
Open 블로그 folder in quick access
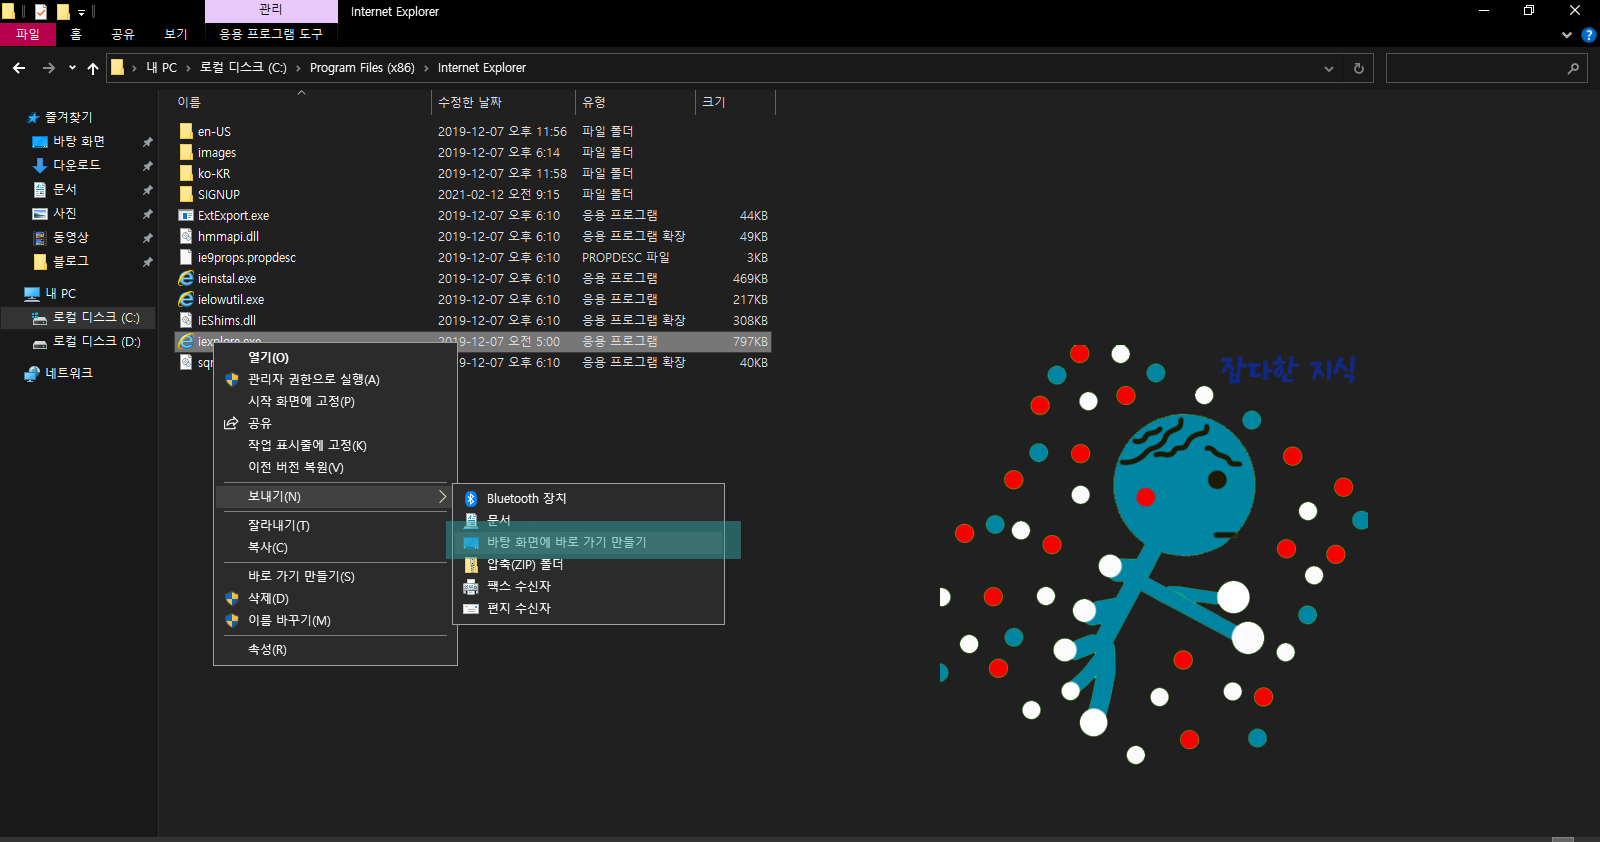click(70, 261)
